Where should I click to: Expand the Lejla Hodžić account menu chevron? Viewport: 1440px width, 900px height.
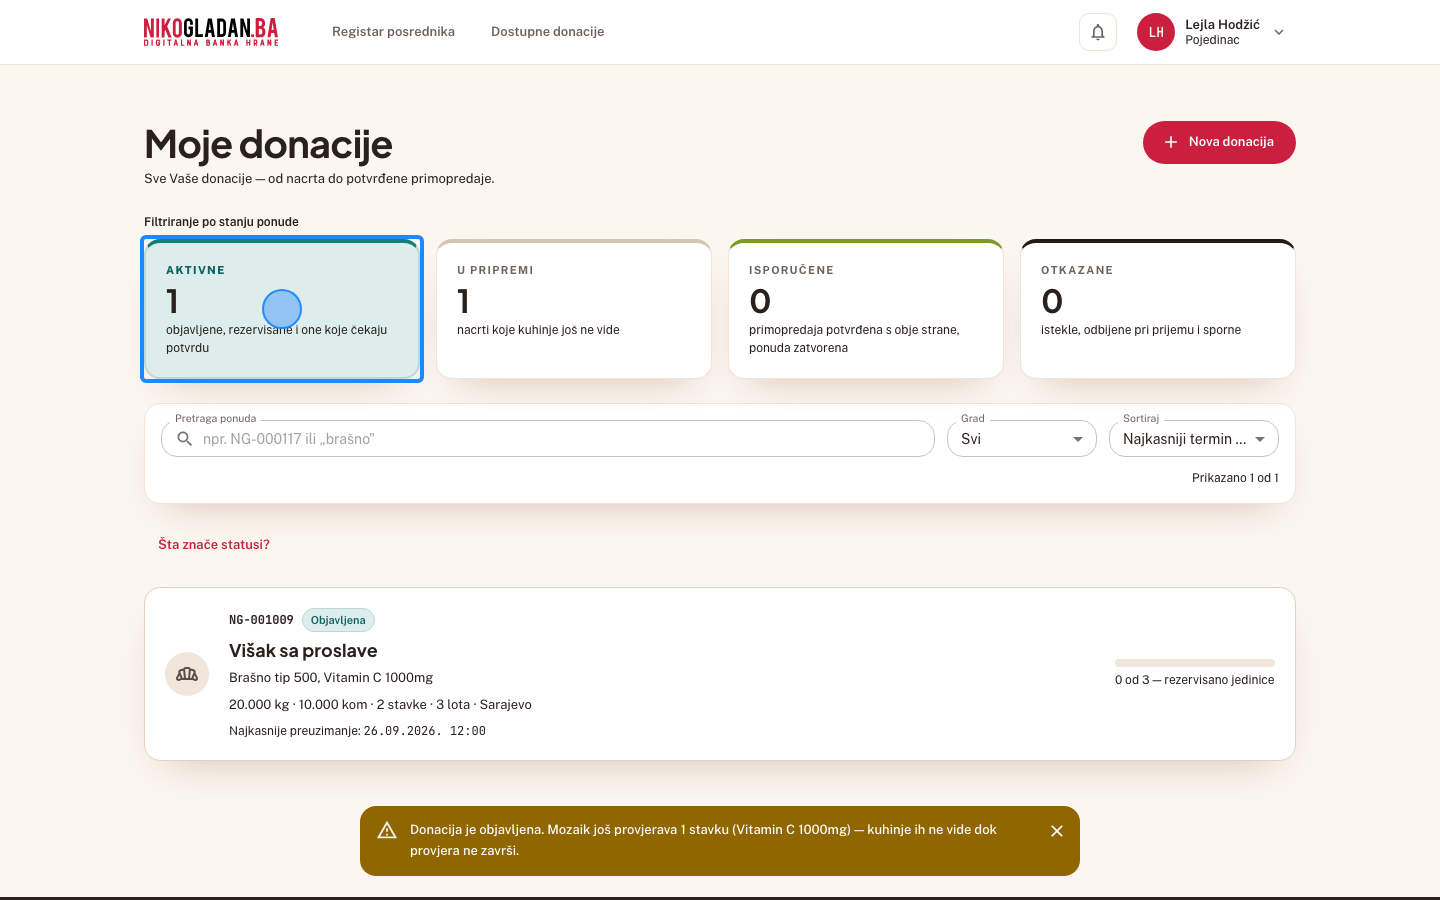(1279, 32)
